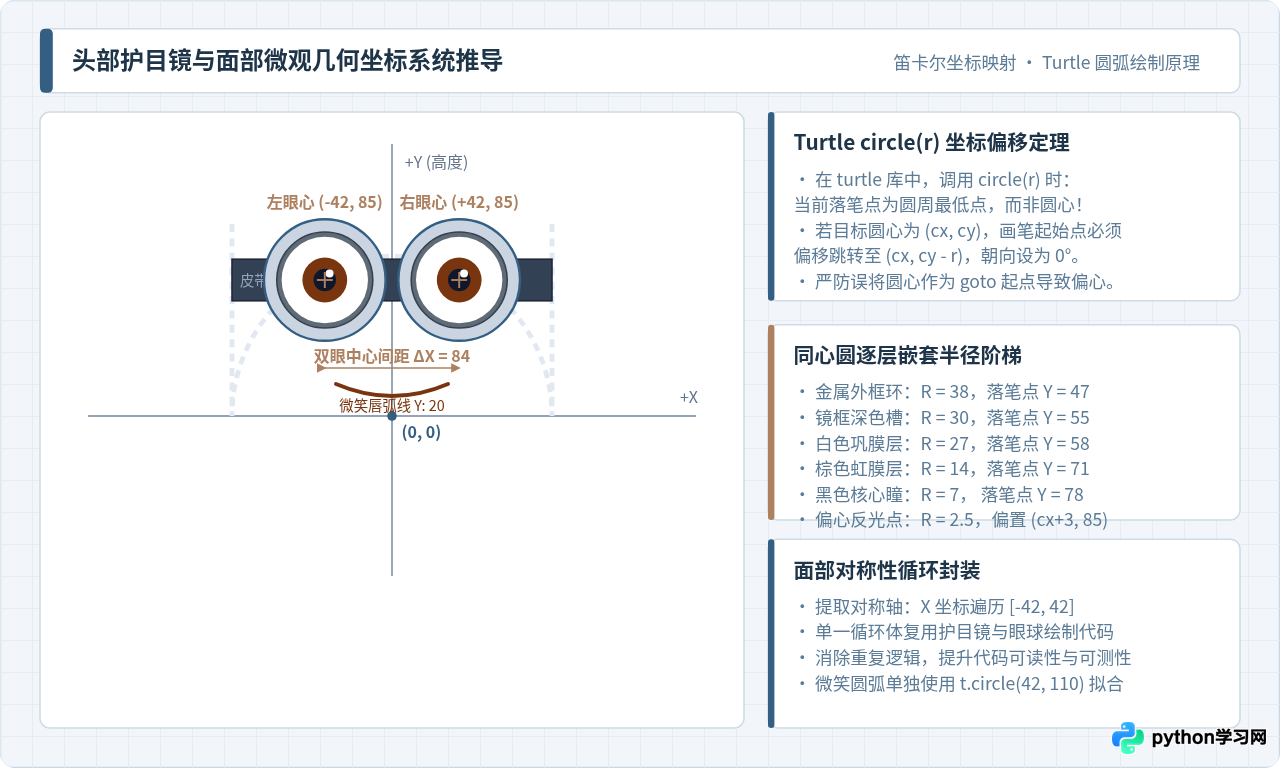Click the line 偏心反光点：R = 2.5

tap(952, 520)
